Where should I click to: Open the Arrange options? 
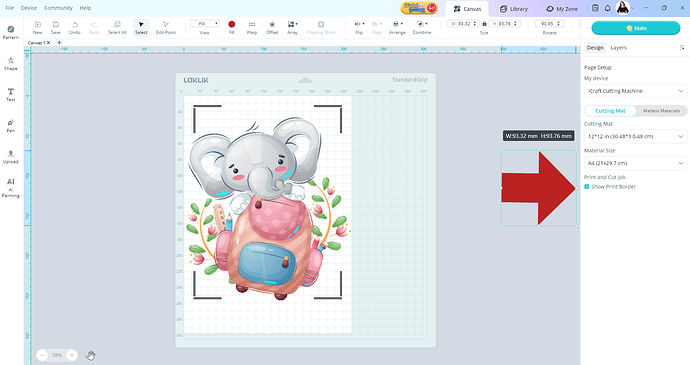point(397,27)
